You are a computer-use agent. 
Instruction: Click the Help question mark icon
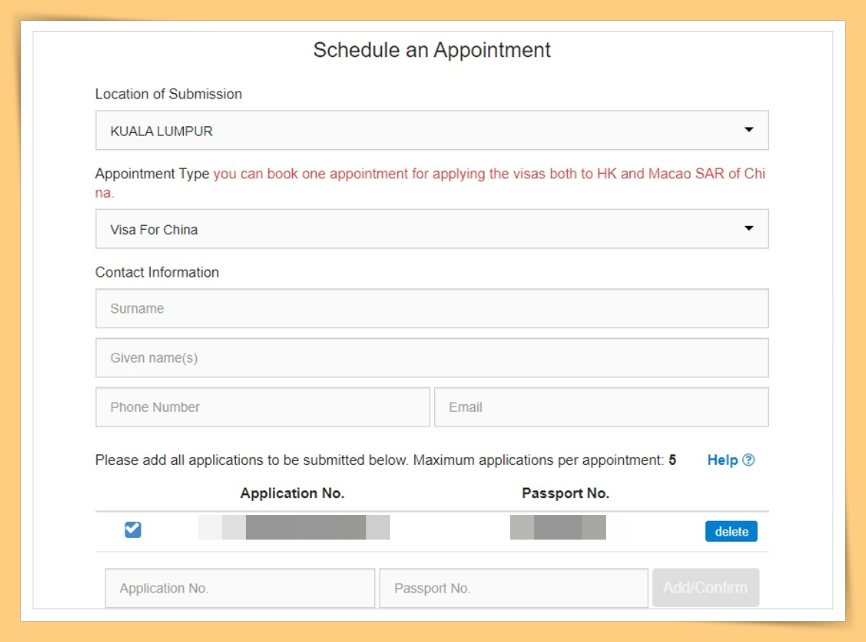coord(749,460)
